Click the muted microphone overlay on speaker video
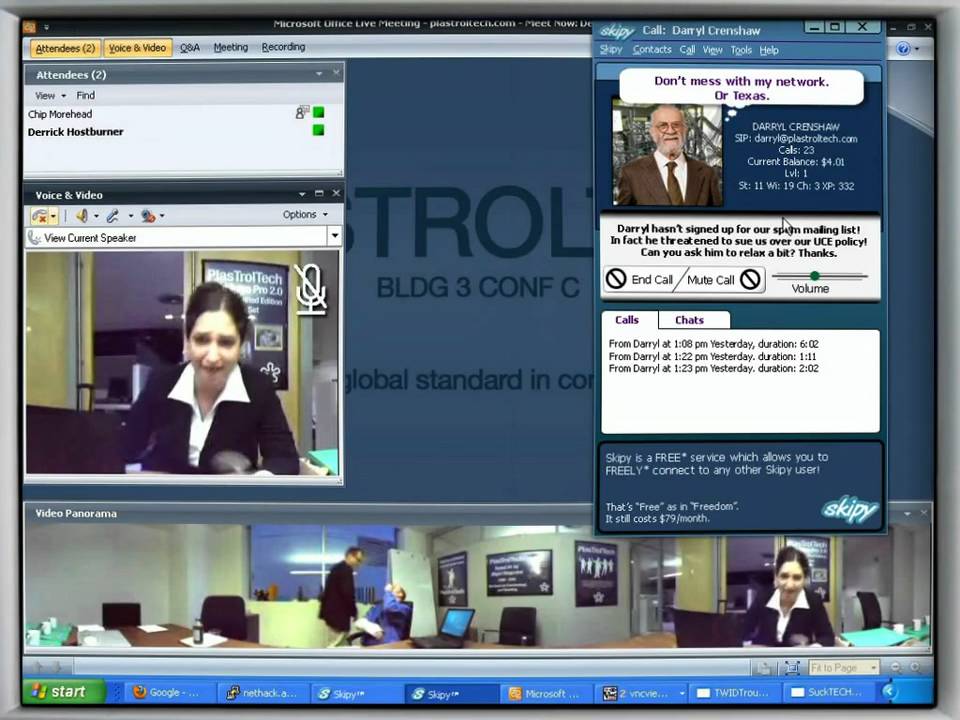960x720 pixels. (x=311, y=288)
